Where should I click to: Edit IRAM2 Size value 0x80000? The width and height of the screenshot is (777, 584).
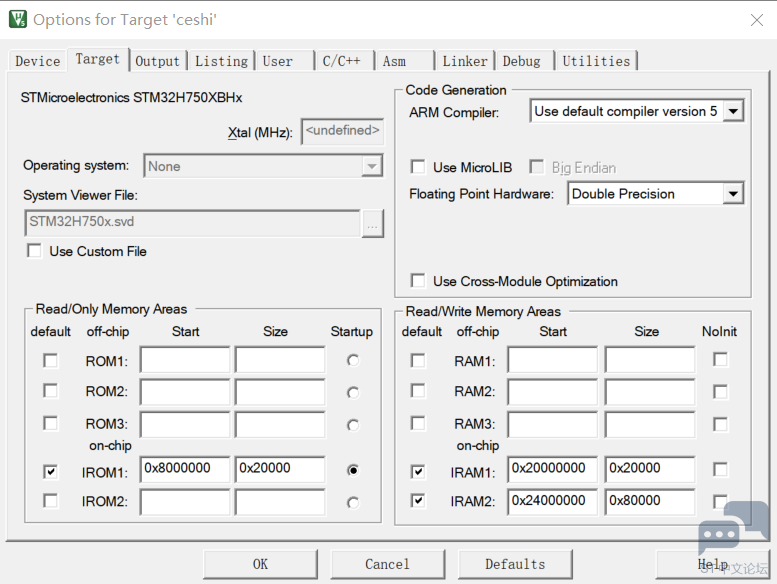coord(650,502)
